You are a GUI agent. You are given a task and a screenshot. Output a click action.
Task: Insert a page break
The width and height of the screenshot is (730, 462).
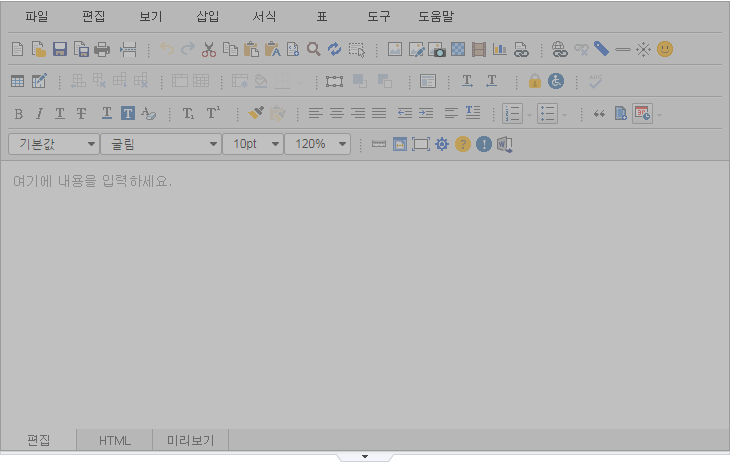(128, 49)
